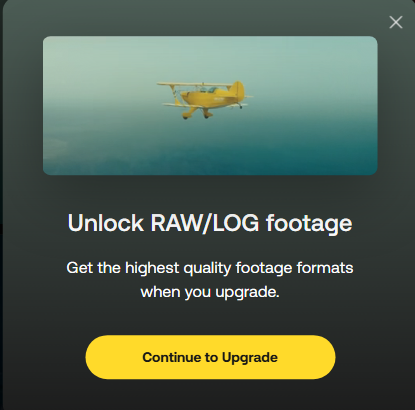This screenshot has height=410, width=415.
Task: Click the biplane's tail fin in the preview
Action: pos(238,90)
